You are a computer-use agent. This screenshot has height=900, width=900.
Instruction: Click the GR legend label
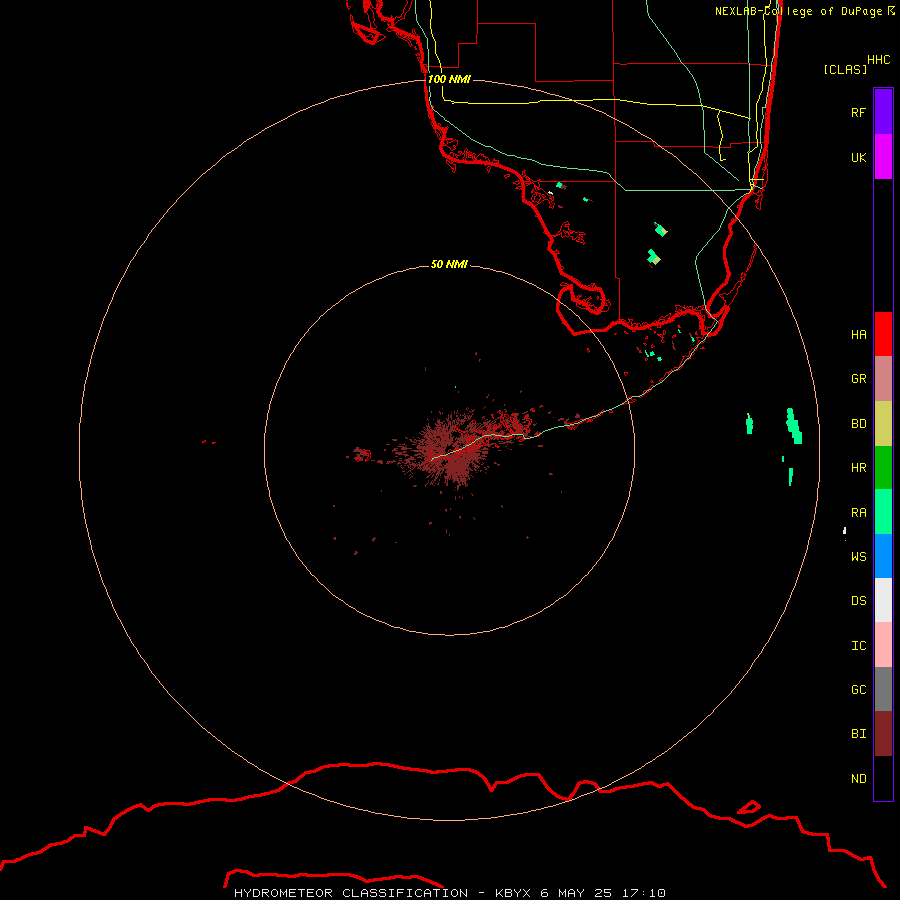click(858, 379)
